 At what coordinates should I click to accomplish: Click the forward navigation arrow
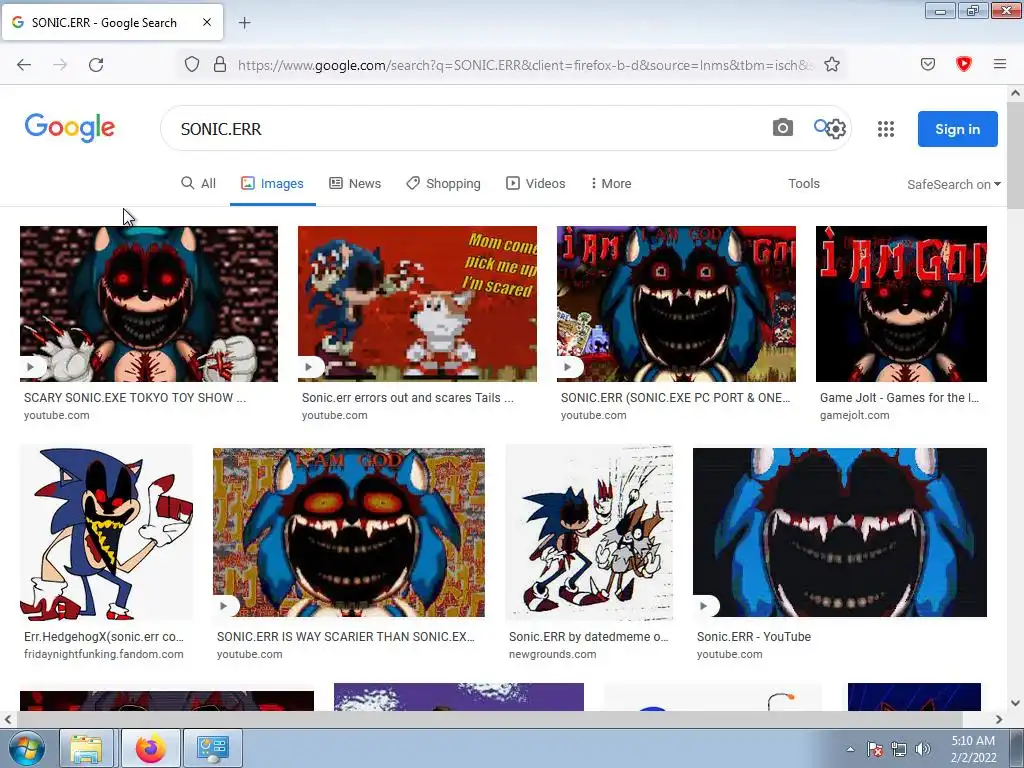[x=60, y=65]
